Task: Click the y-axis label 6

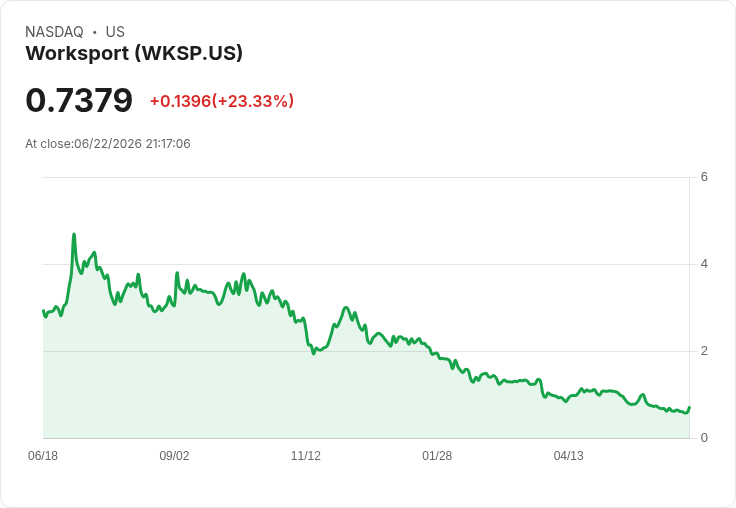Action: 704,177
